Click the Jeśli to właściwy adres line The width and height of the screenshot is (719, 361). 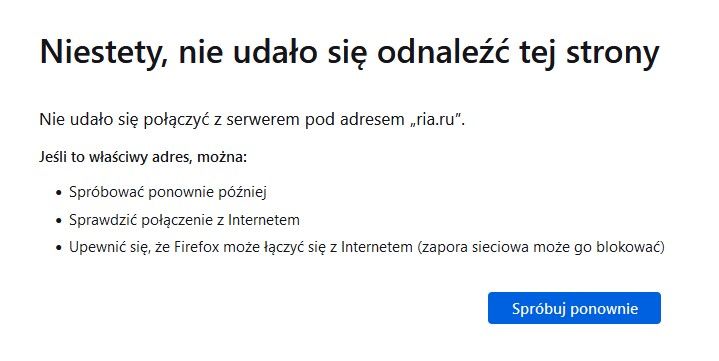143,157
